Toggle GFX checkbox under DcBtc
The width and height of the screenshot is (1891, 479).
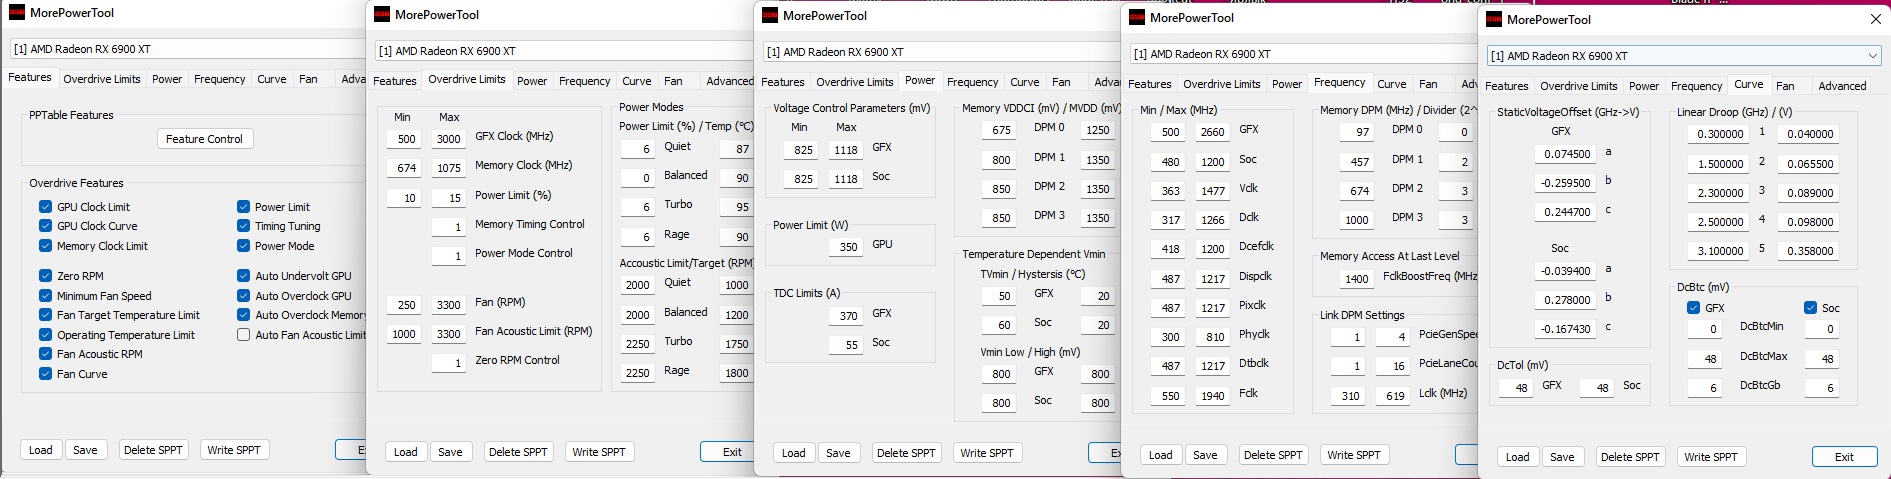coord(1693,308)
